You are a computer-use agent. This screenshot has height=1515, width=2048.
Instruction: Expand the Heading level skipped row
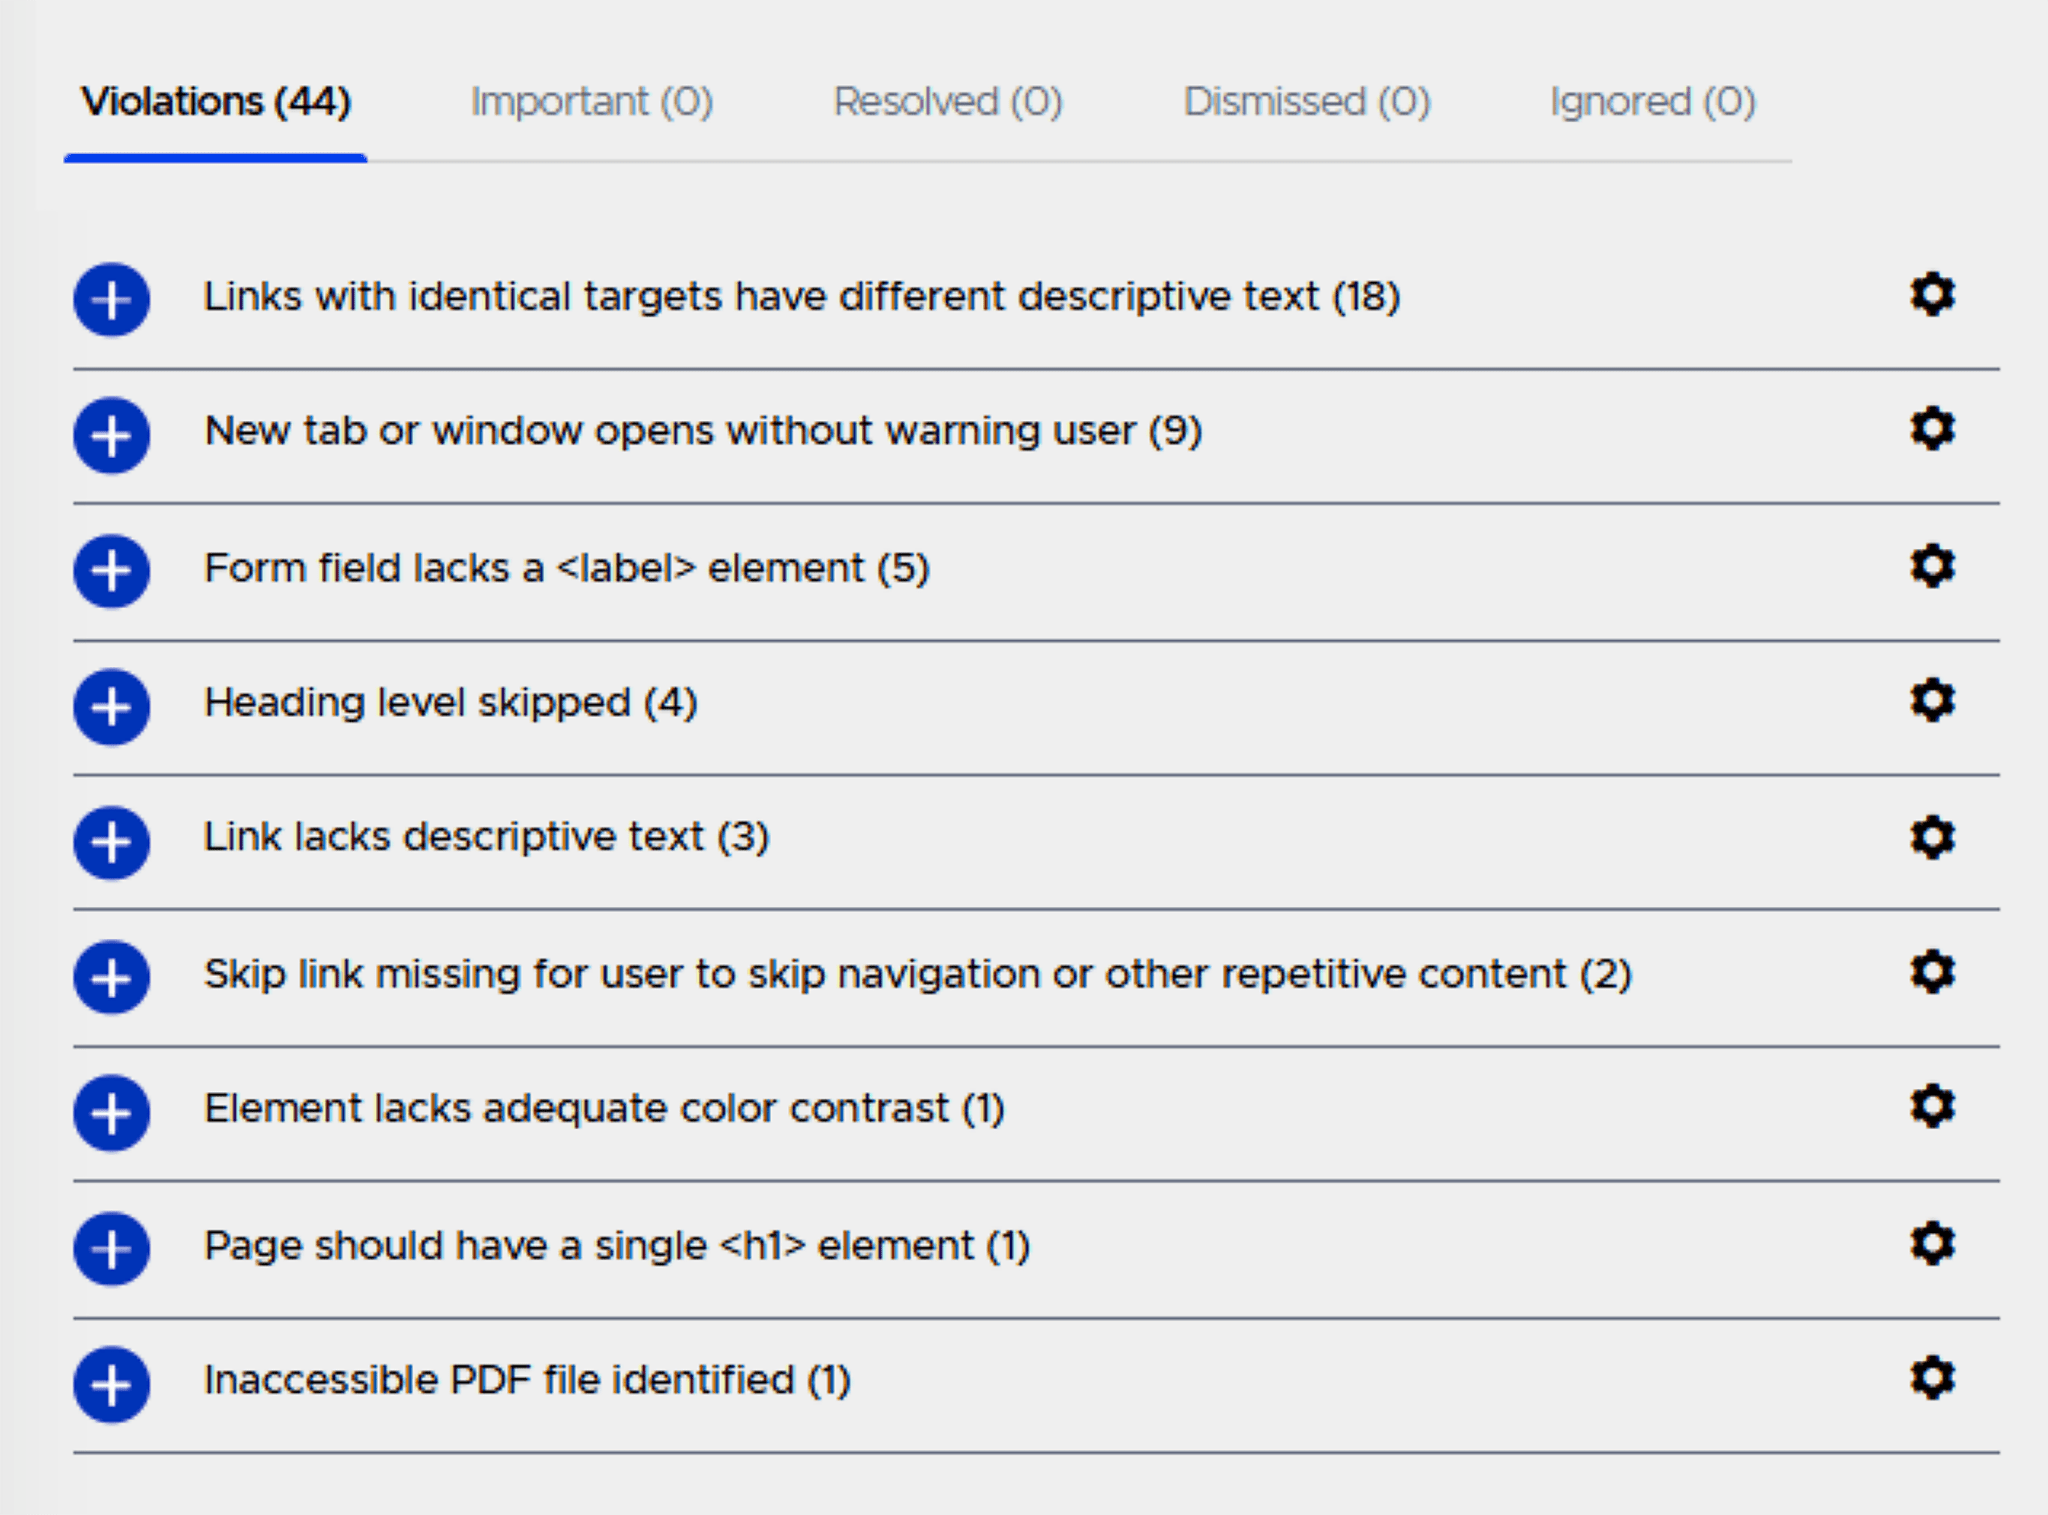point(111,707)
